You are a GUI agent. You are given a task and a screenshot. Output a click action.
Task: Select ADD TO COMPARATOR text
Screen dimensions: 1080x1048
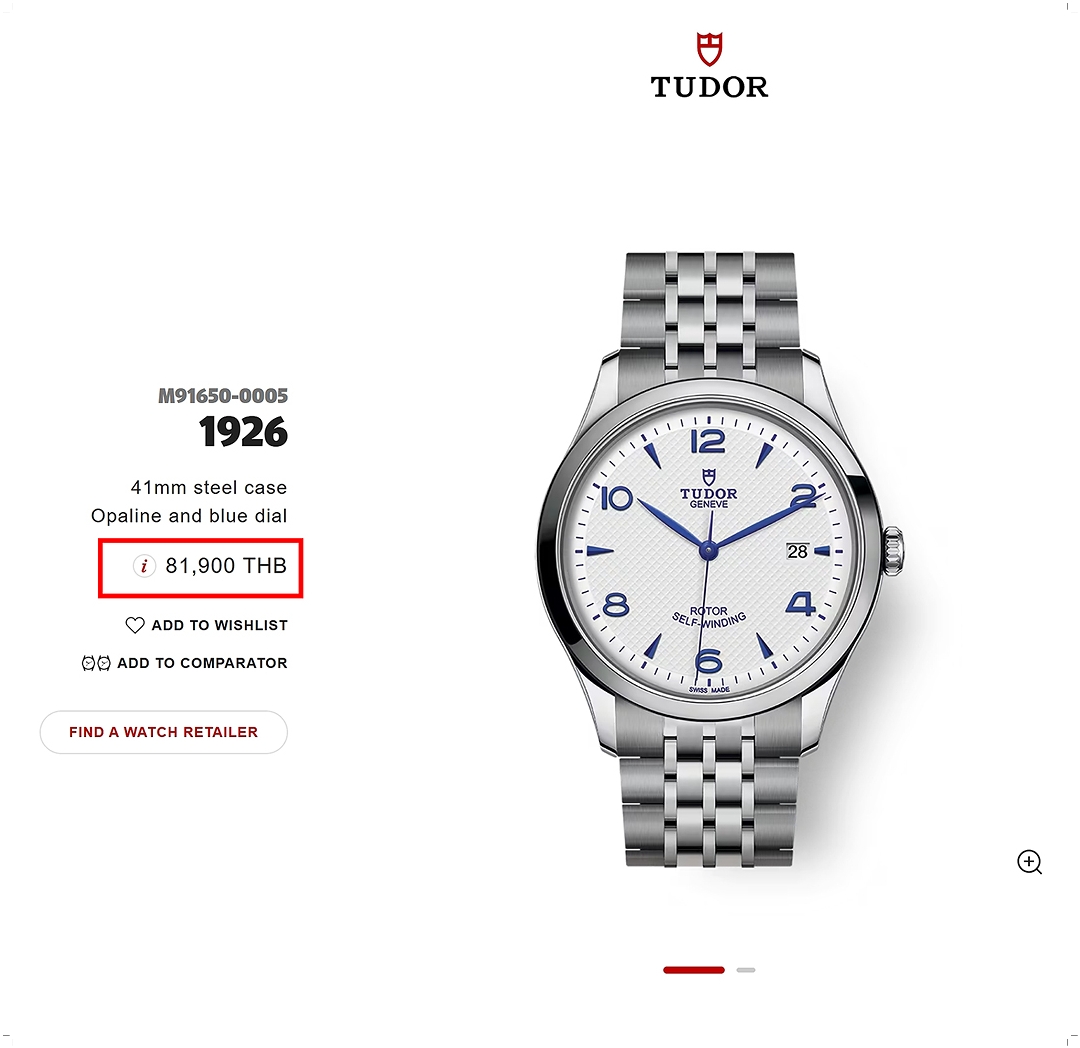[x=202, y=663]
